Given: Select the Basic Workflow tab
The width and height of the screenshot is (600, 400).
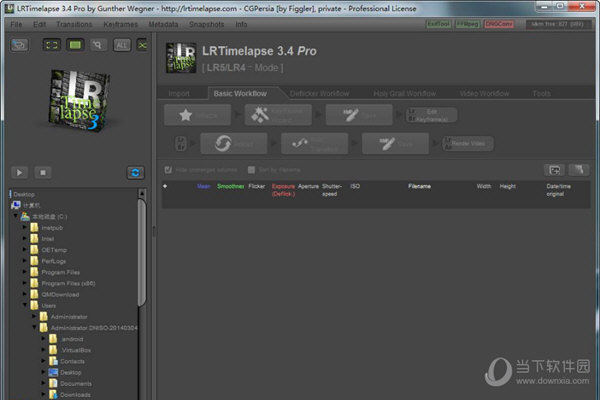Looking at the screenshot, I should point(240,93).
